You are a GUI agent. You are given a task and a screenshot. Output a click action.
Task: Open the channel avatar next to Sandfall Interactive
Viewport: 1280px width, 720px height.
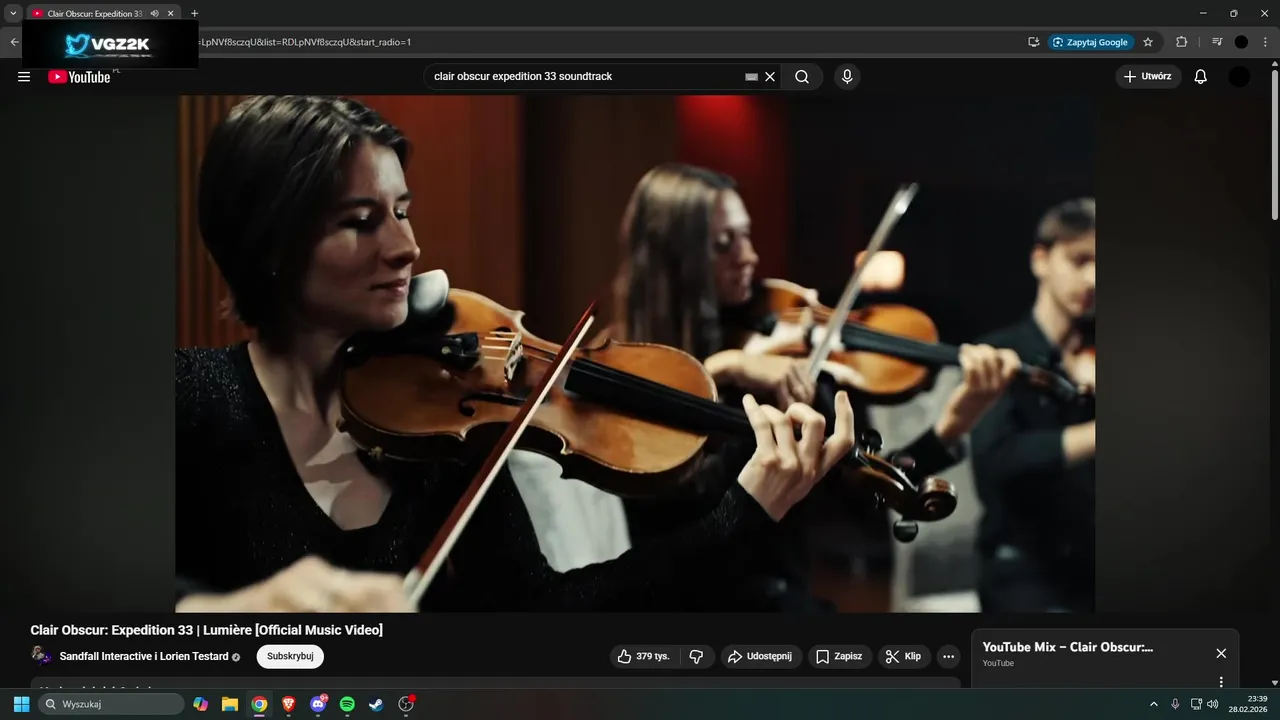pyautogui.click(x=41, y=656)
